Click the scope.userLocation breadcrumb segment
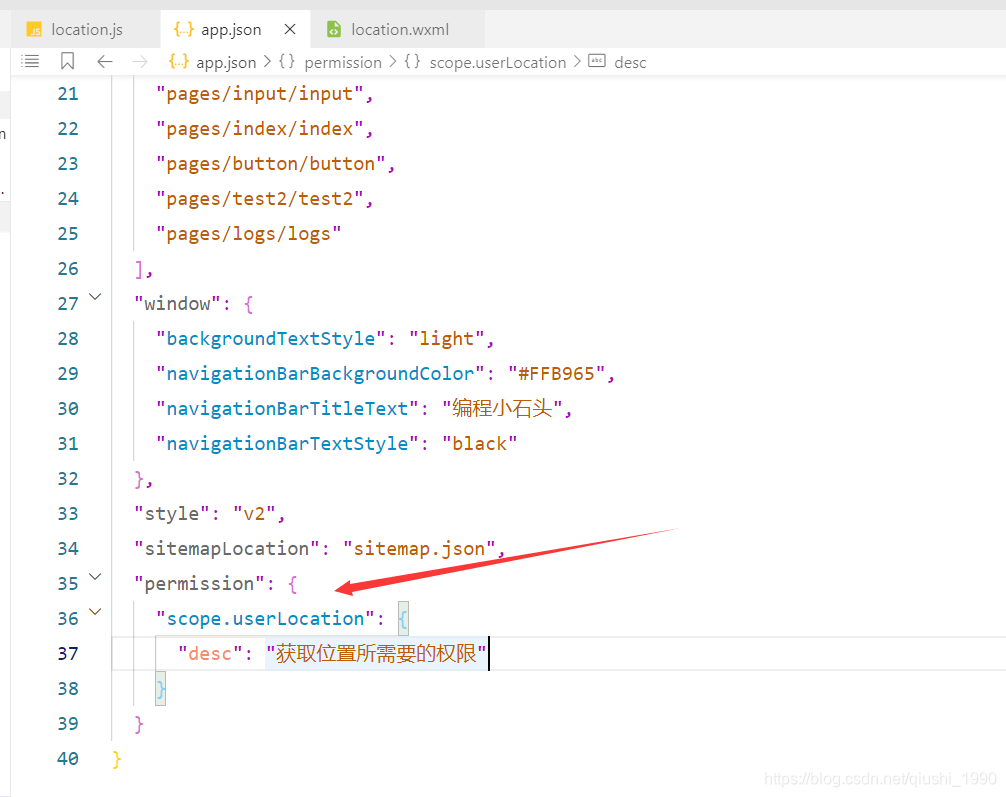 pos(498,62)
